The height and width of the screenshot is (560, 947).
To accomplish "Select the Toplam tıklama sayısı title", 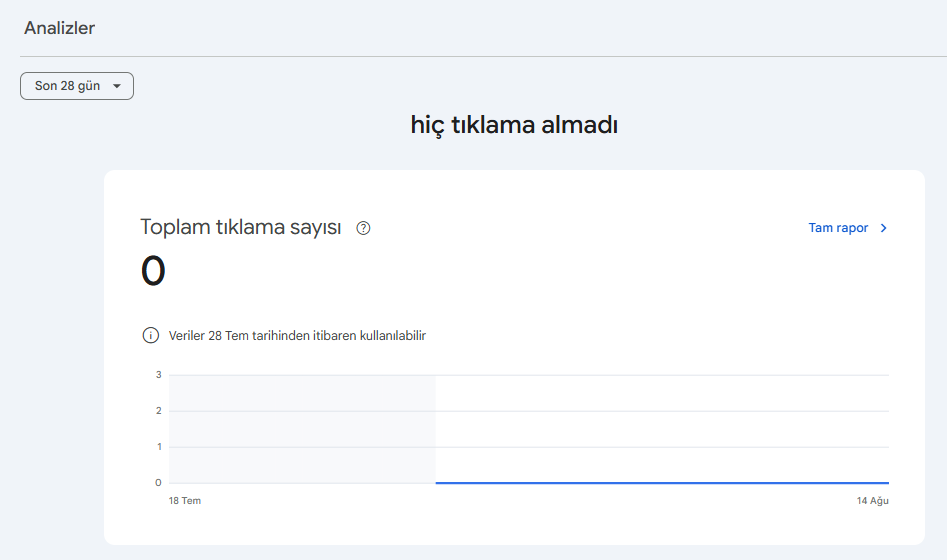I will point(240,227).
